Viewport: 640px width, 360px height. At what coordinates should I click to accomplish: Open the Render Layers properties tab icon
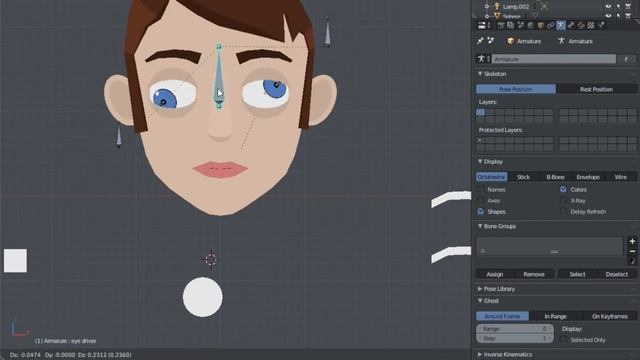(511, 25)
